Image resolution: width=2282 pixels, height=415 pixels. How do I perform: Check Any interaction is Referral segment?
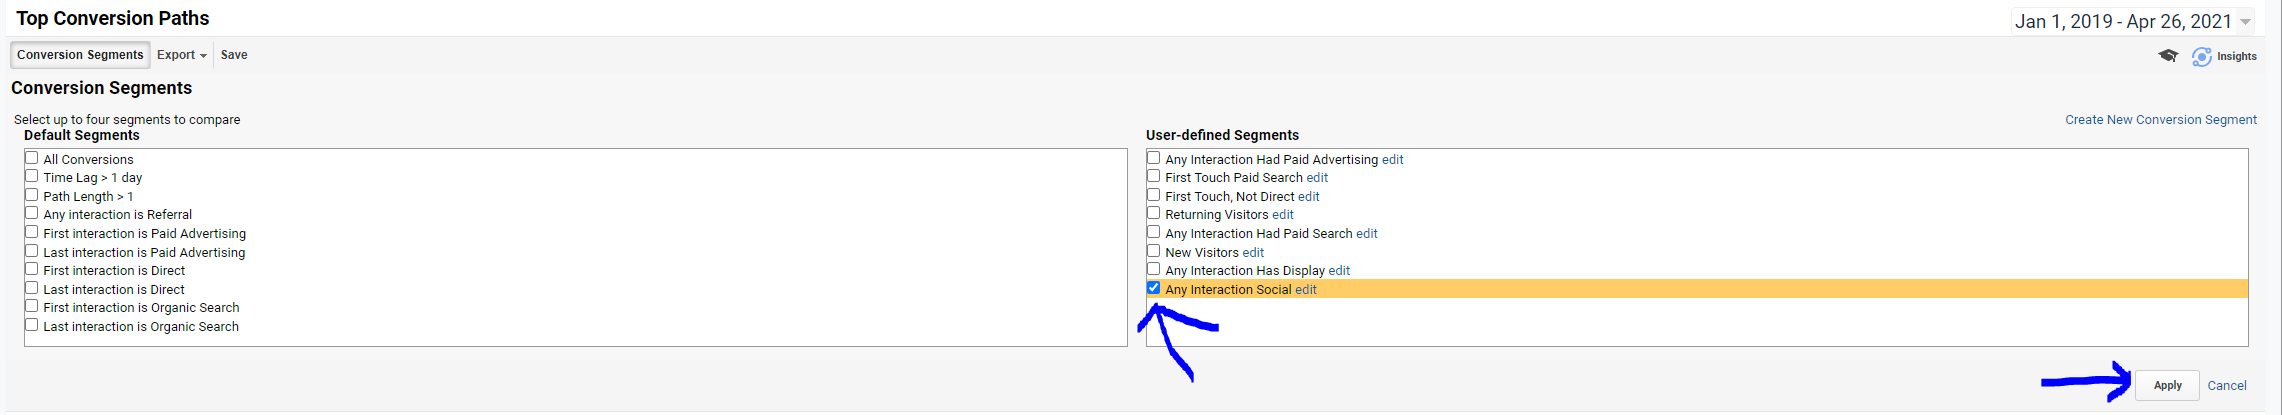click(32, 214)
